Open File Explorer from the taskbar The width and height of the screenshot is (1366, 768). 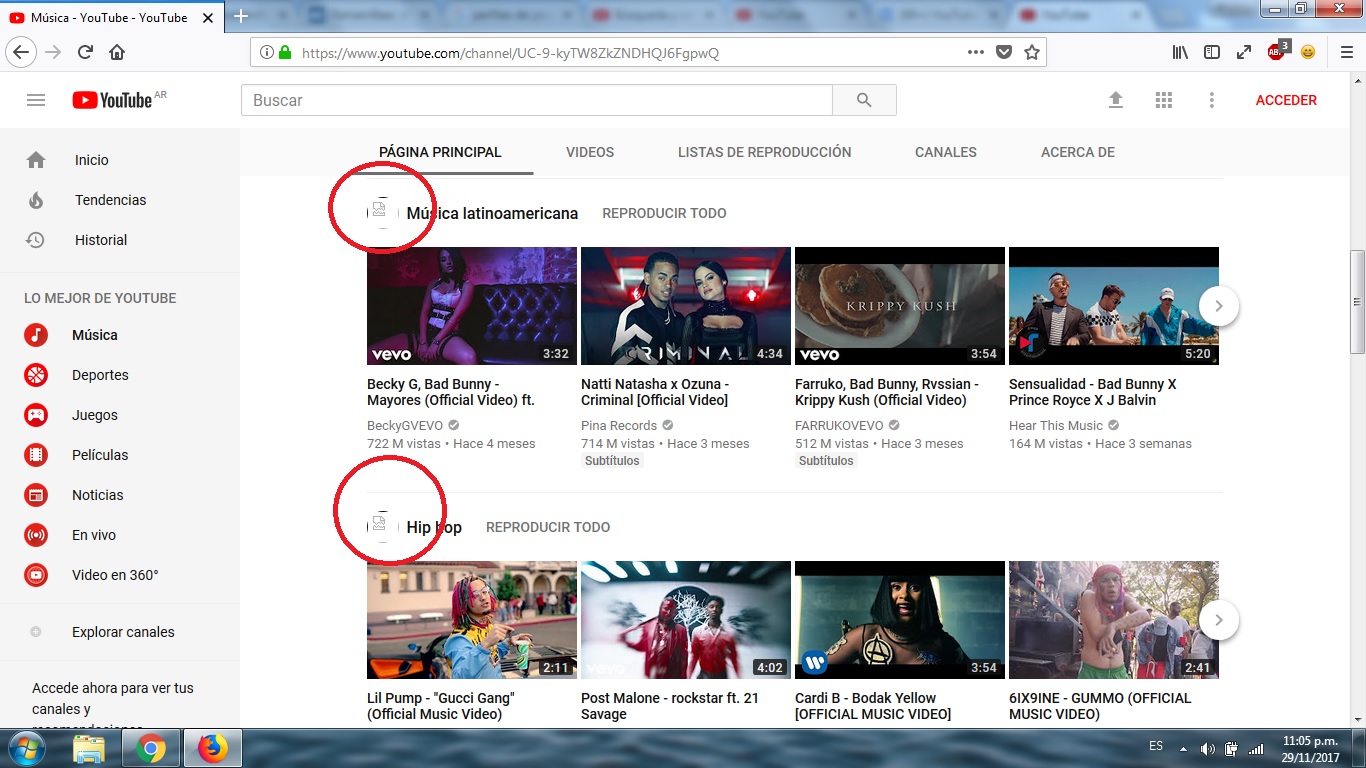point(89,749)
